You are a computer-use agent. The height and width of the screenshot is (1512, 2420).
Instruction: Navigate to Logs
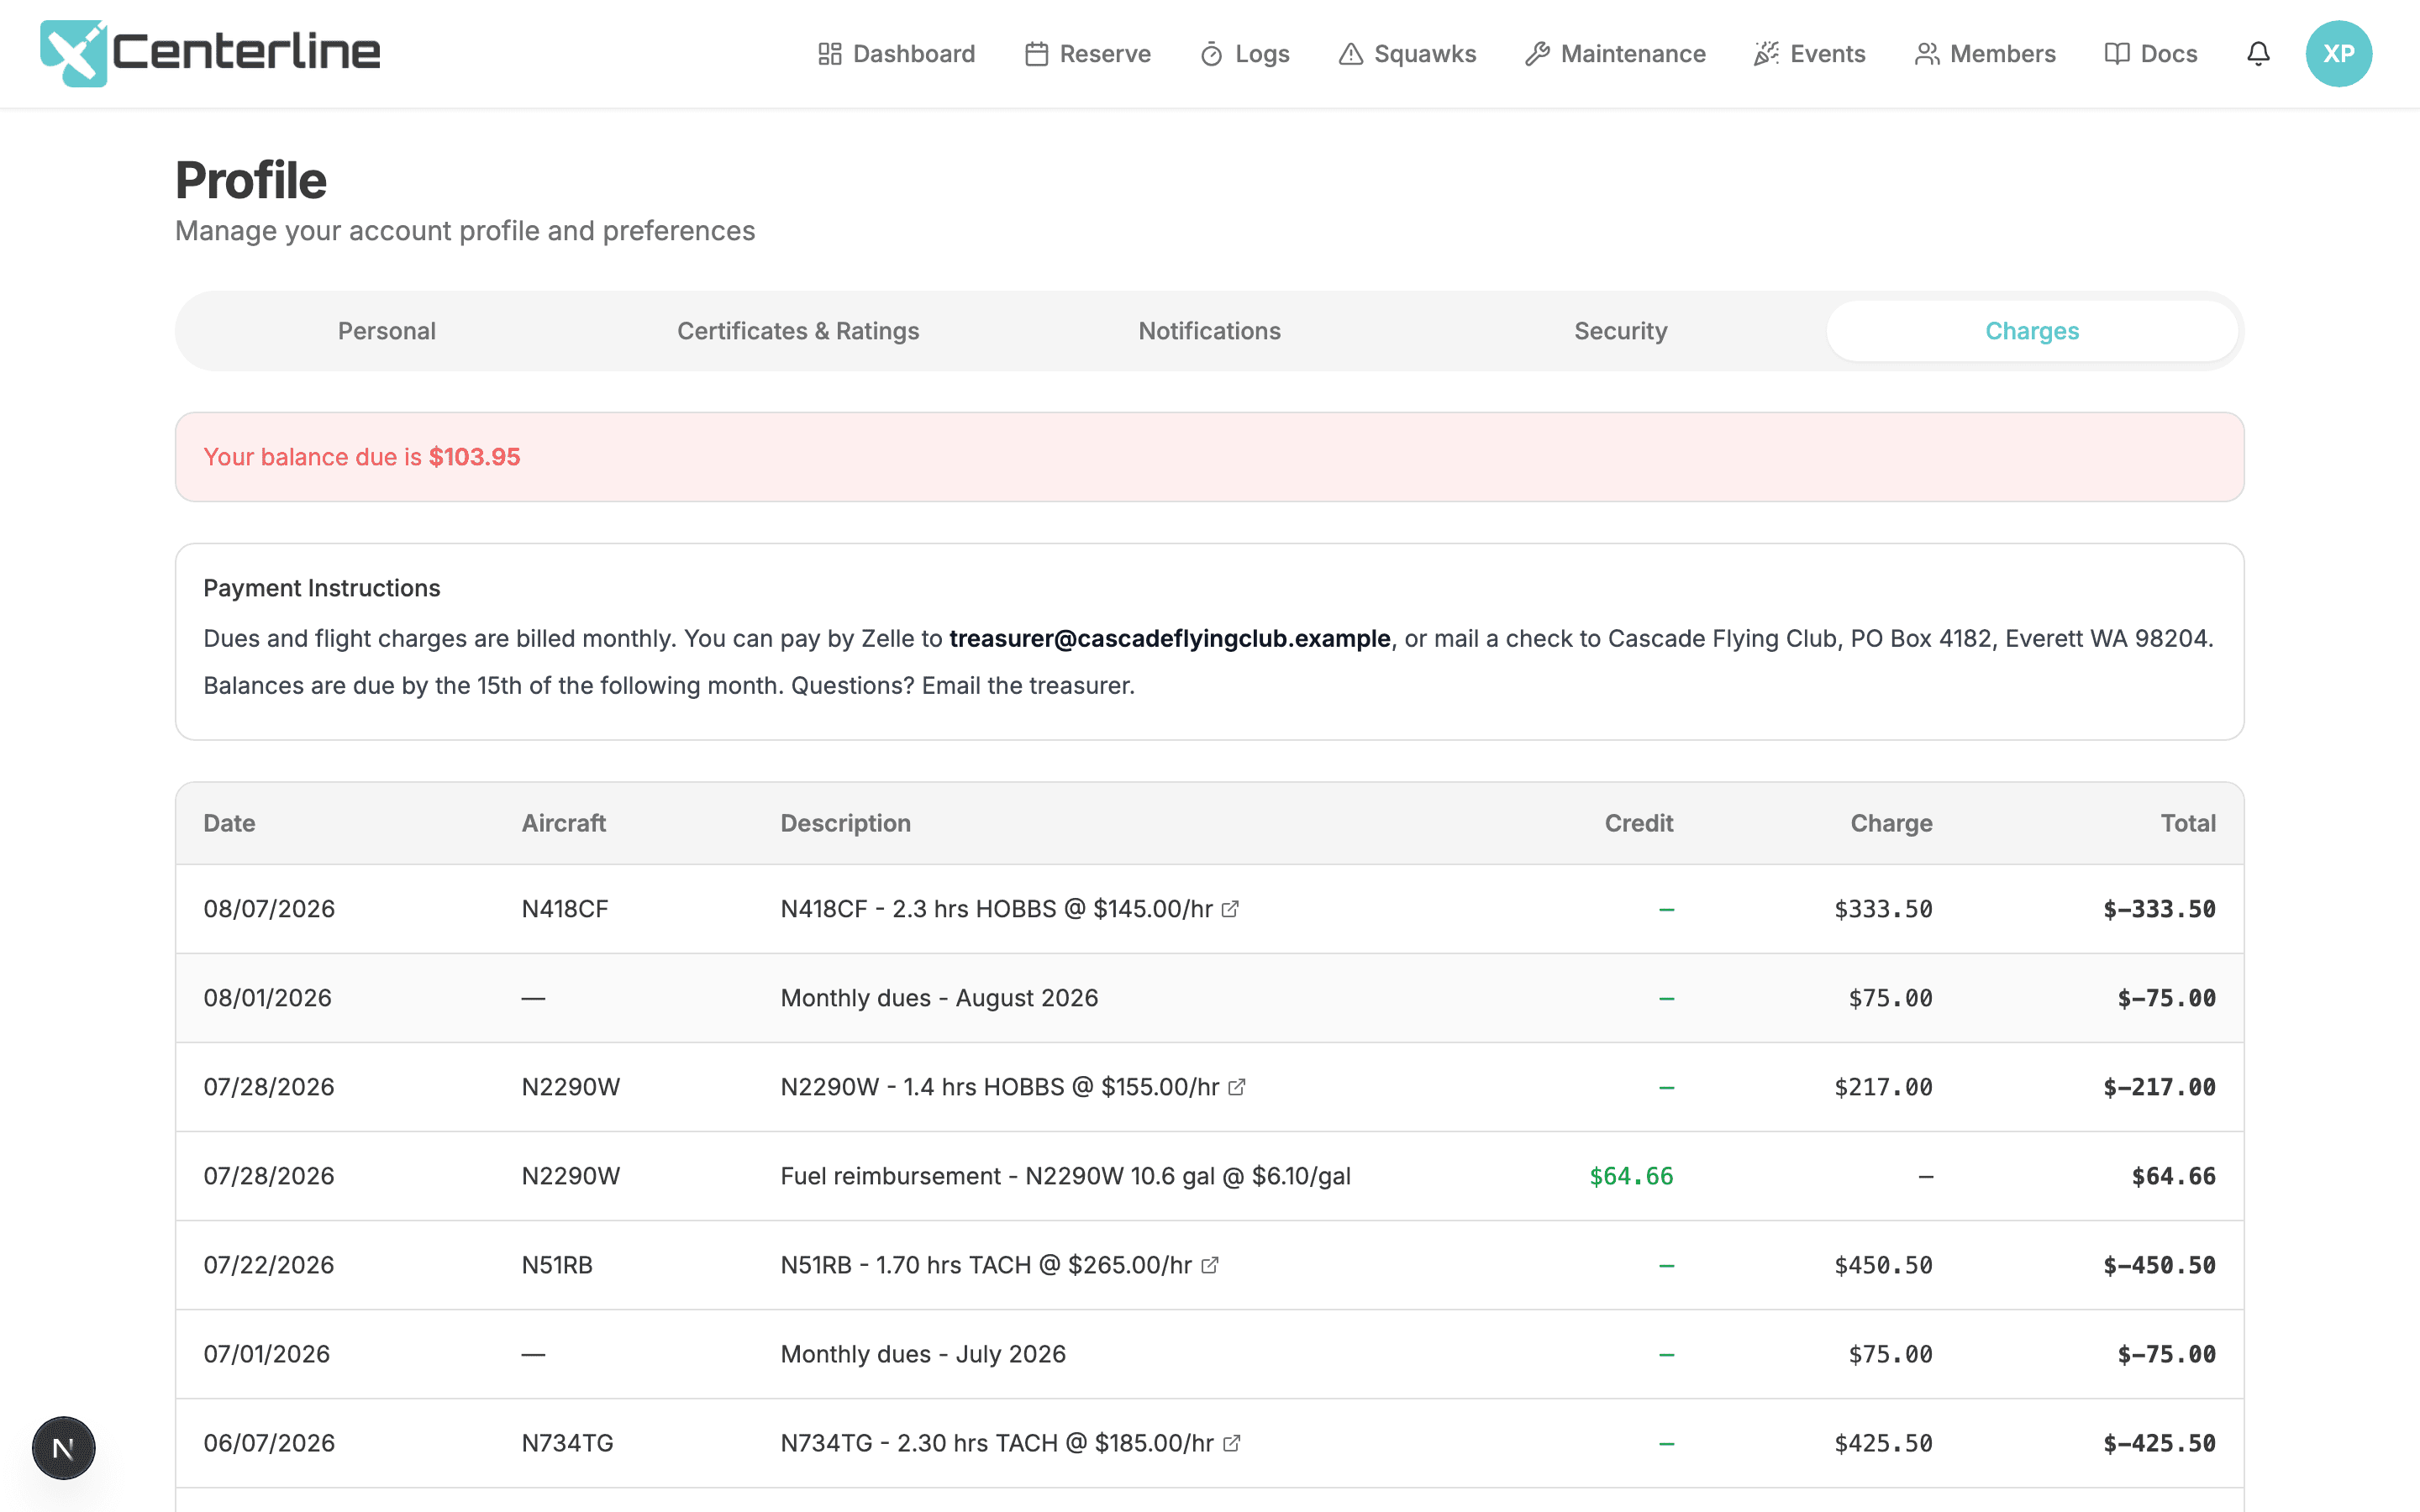click(1245, 54)
